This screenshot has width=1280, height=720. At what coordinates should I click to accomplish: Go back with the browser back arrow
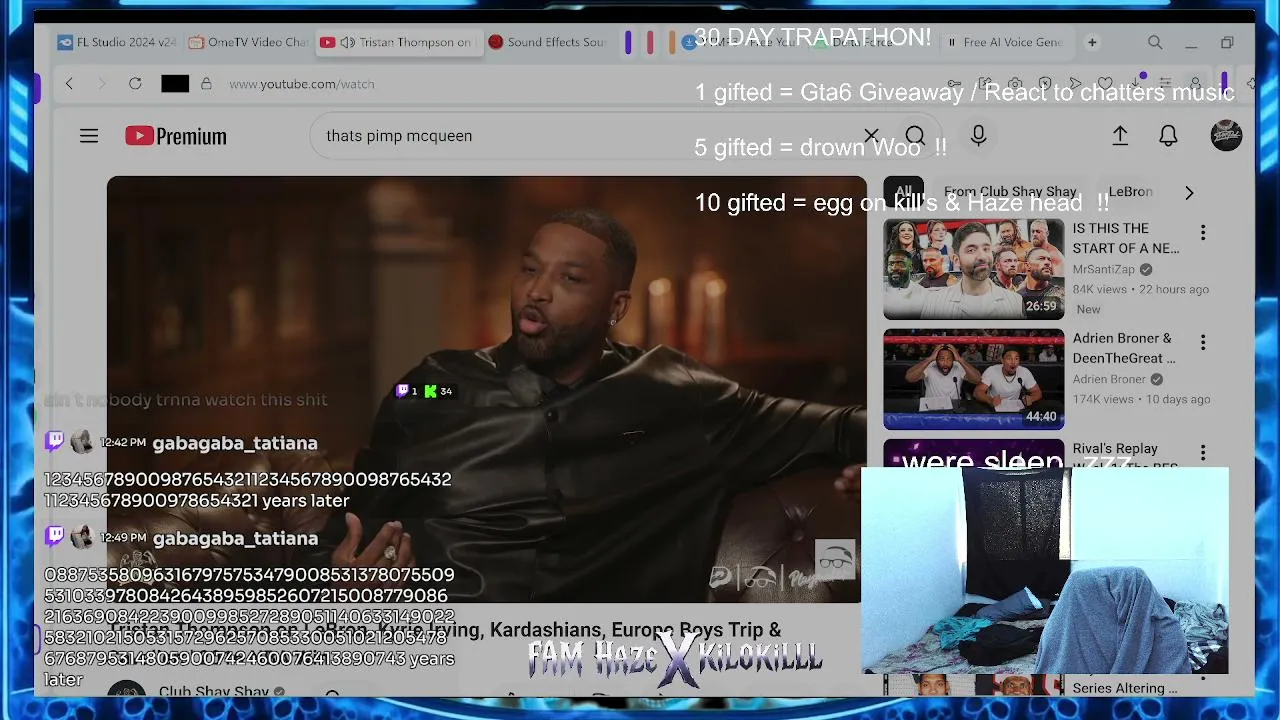(69, 84)
